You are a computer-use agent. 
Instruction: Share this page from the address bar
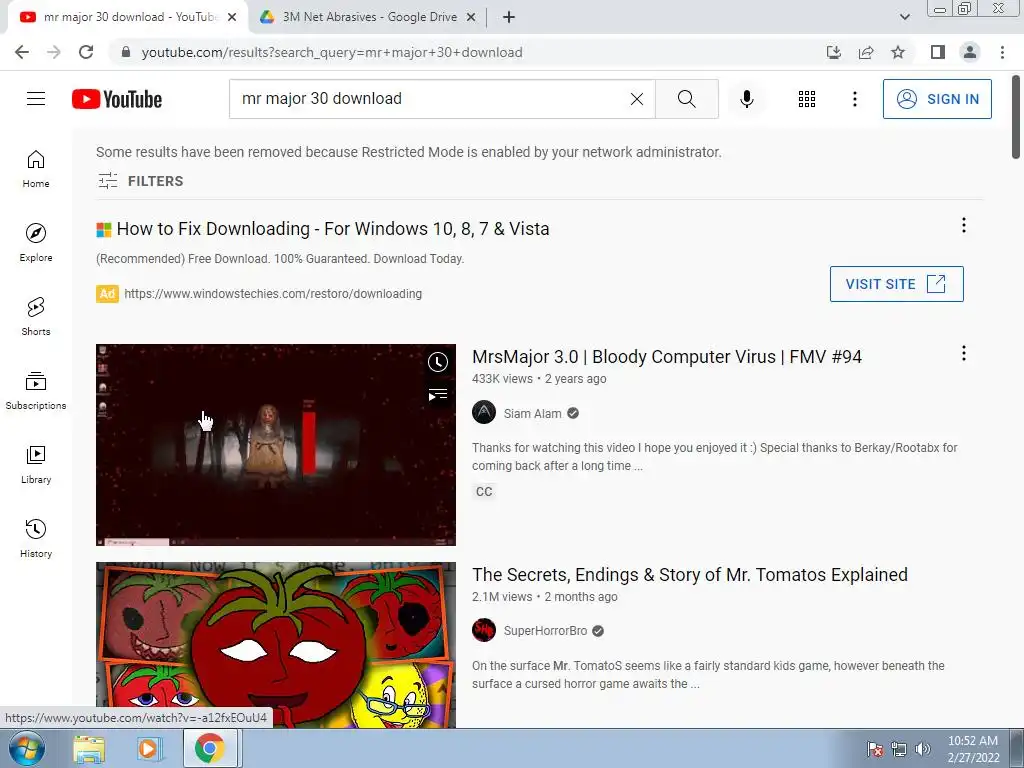point(866,52)
